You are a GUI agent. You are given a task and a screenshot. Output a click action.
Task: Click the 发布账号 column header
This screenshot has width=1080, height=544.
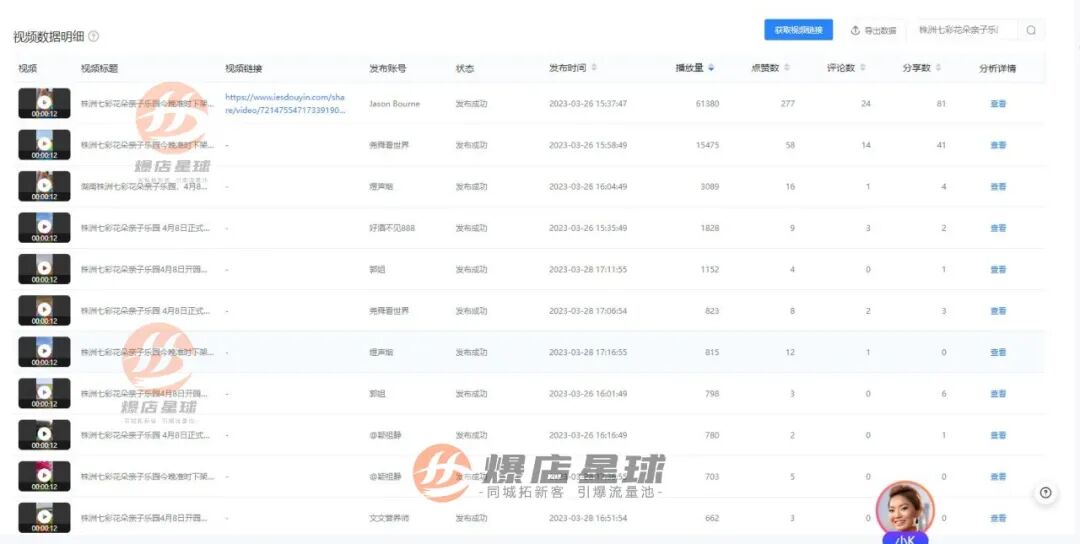point(388,68)
